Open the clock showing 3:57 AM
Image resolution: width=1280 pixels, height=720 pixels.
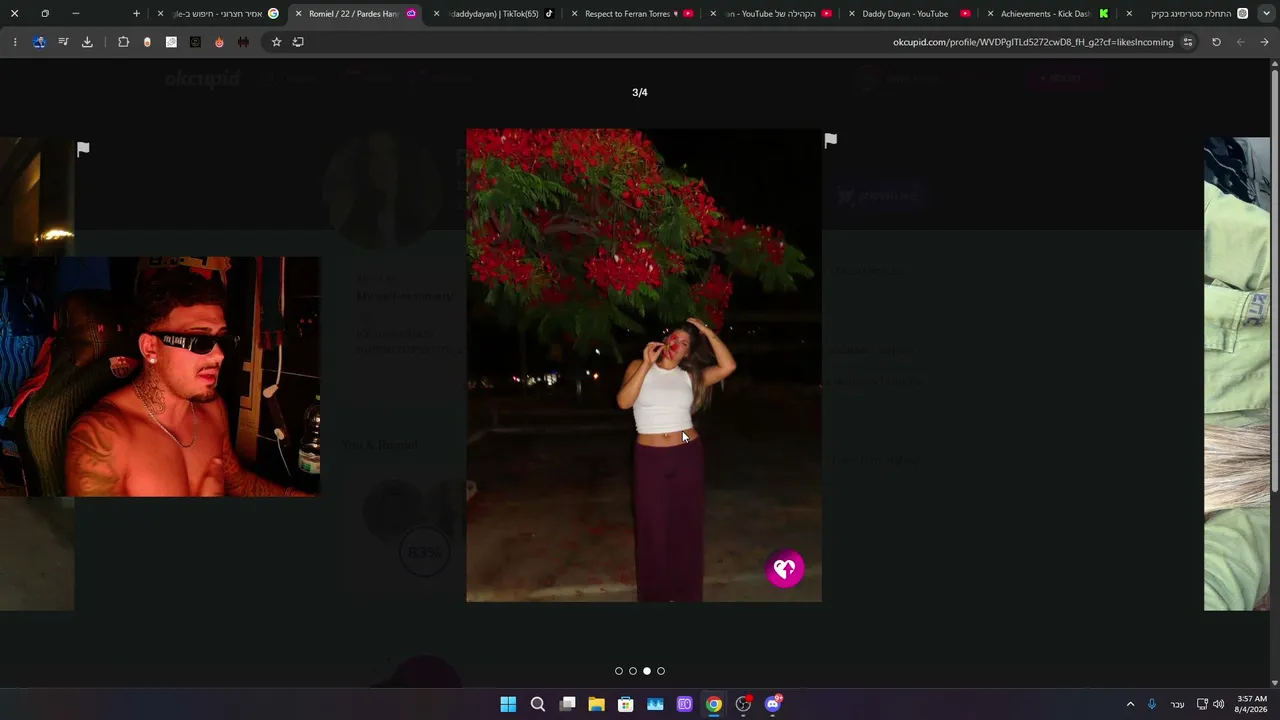(1252, 704)
